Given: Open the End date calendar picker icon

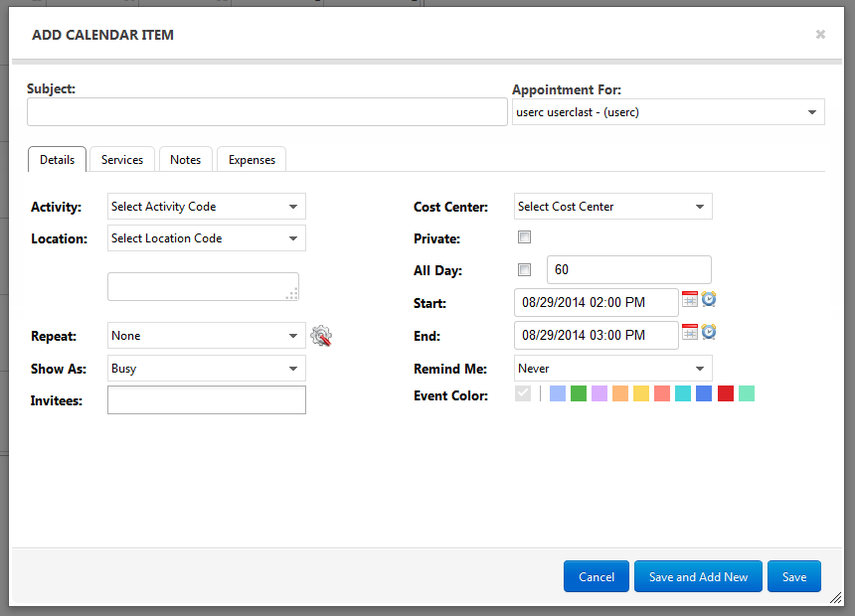Looking at the screenshot, I should tap(690, 332).
